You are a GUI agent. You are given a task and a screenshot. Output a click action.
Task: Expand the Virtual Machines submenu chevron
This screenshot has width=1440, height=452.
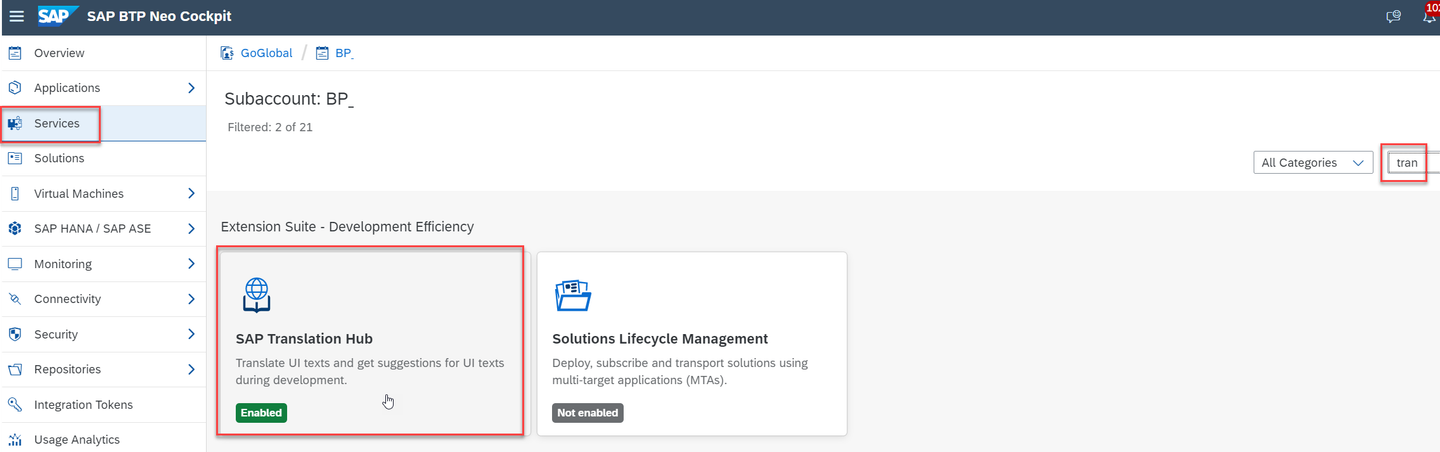pos(191,194)
